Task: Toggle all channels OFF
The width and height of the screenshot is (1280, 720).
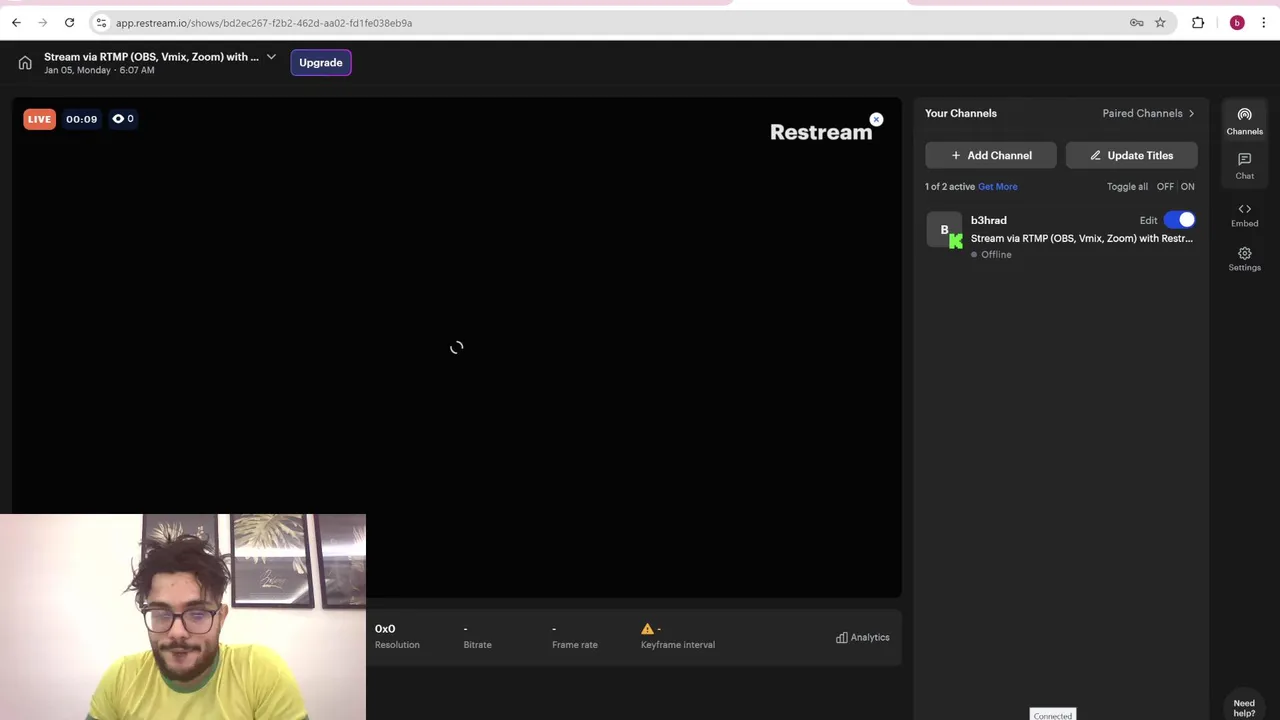Action: click(x=1165, y=187)
